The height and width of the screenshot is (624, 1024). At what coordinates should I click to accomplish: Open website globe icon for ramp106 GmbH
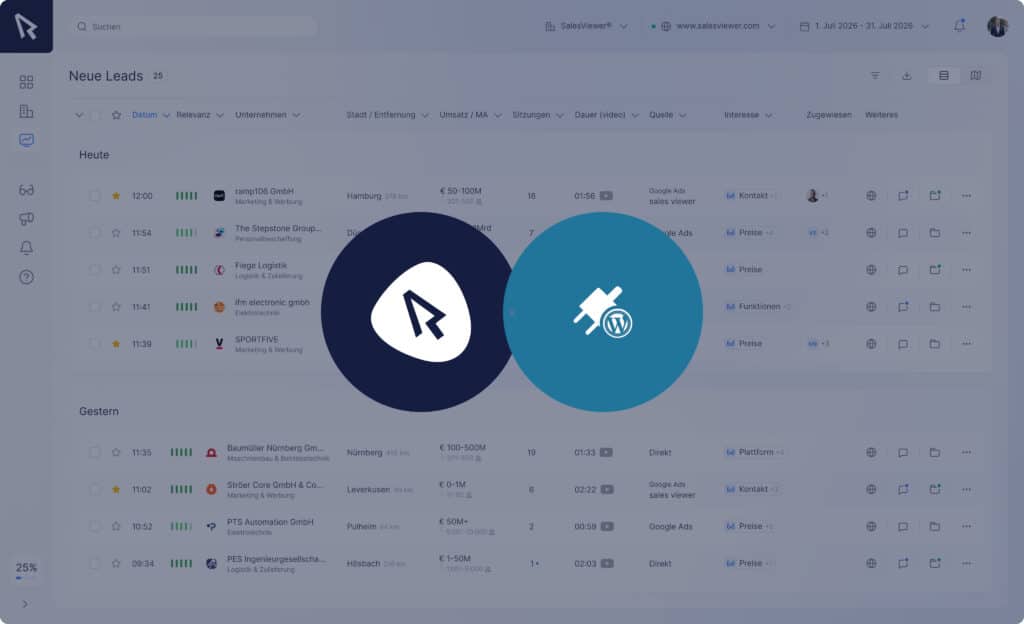871,196
